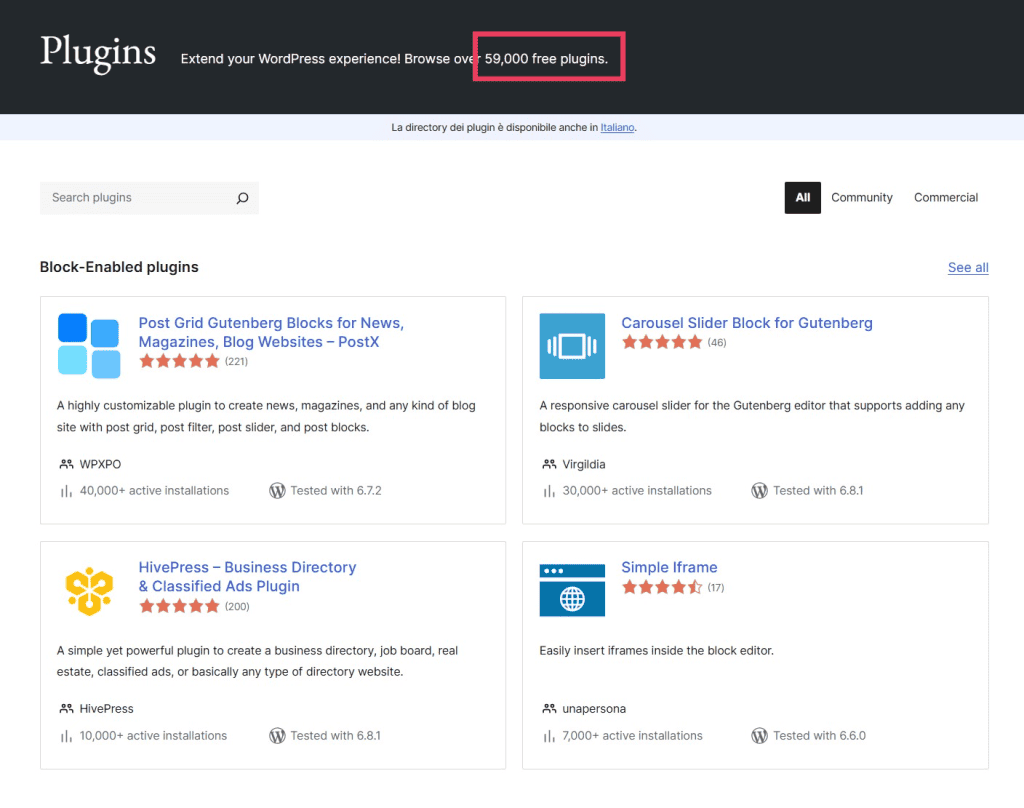Viewport: 1024px width, 808px height.
Task: Click Tested with 6.8.1 in Carousel card
Action: 818,491
